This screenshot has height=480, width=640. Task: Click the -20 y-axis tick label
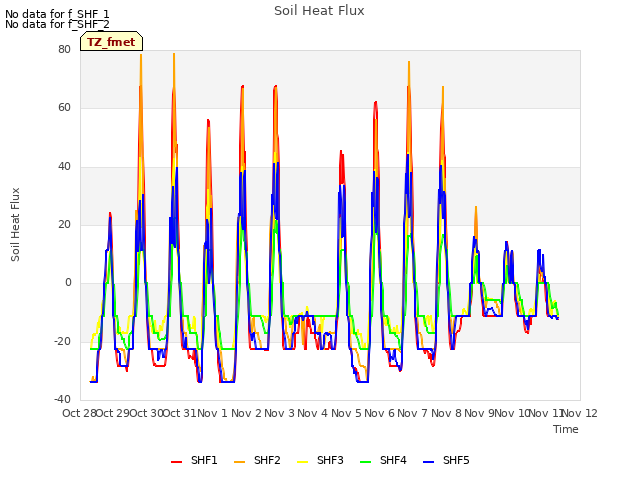pos(62,341)
